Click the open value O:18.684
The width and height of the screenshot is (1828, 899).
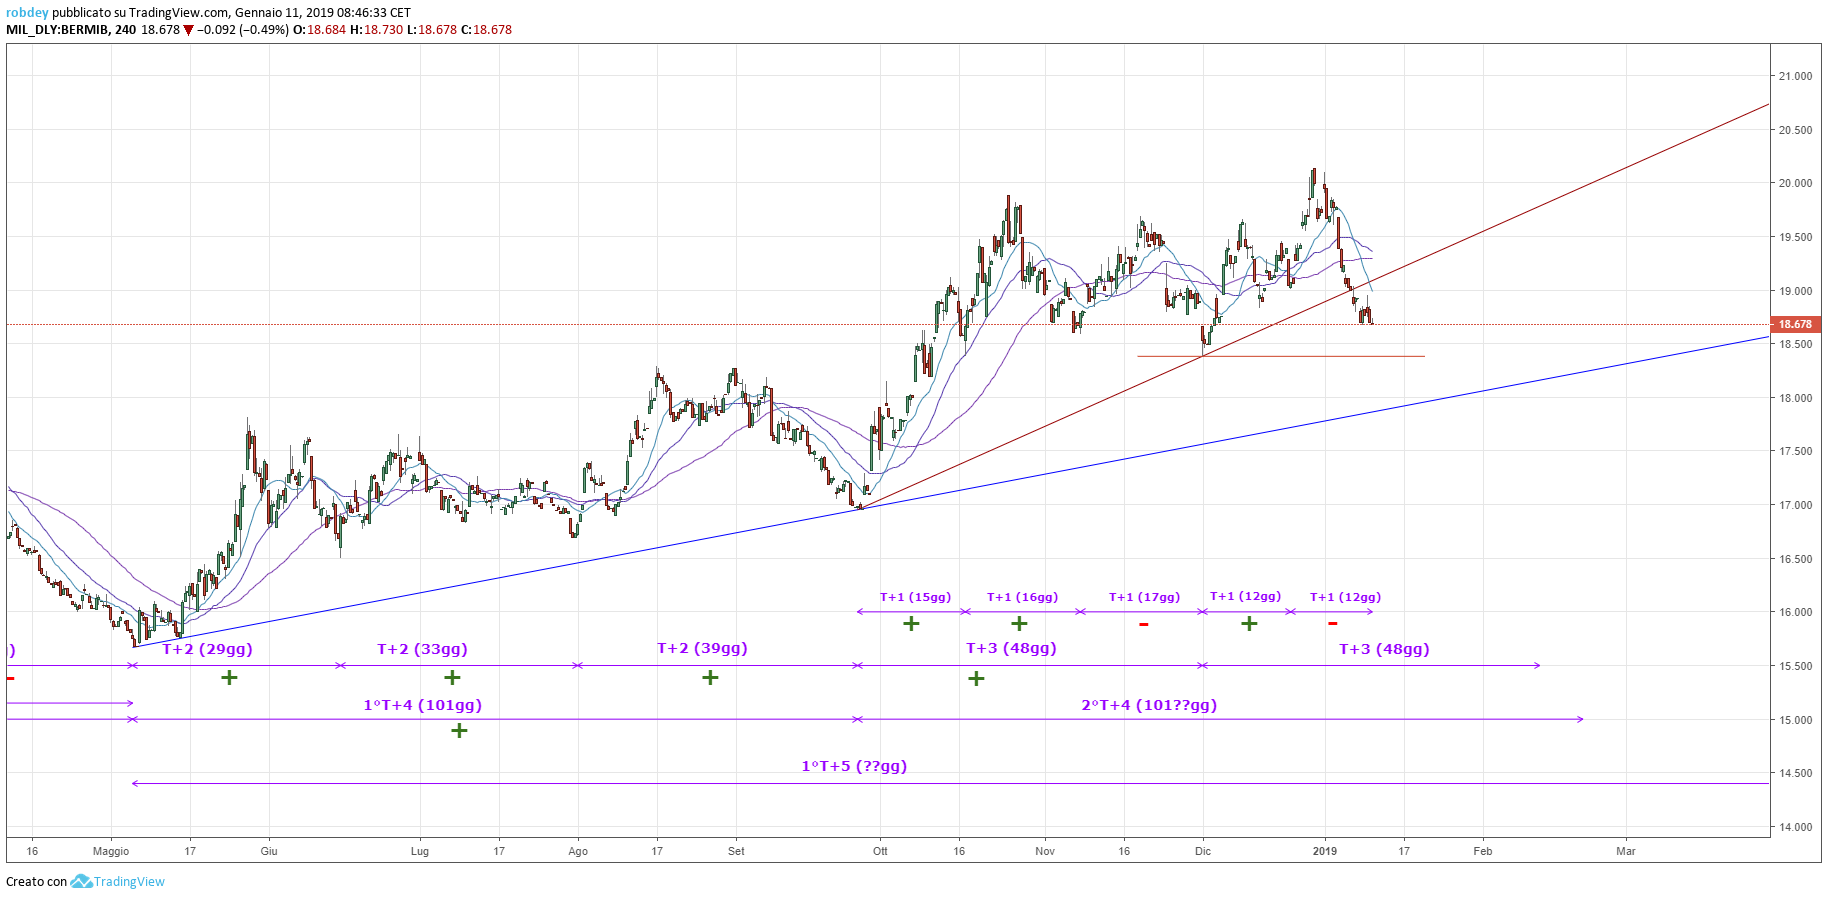319,30
